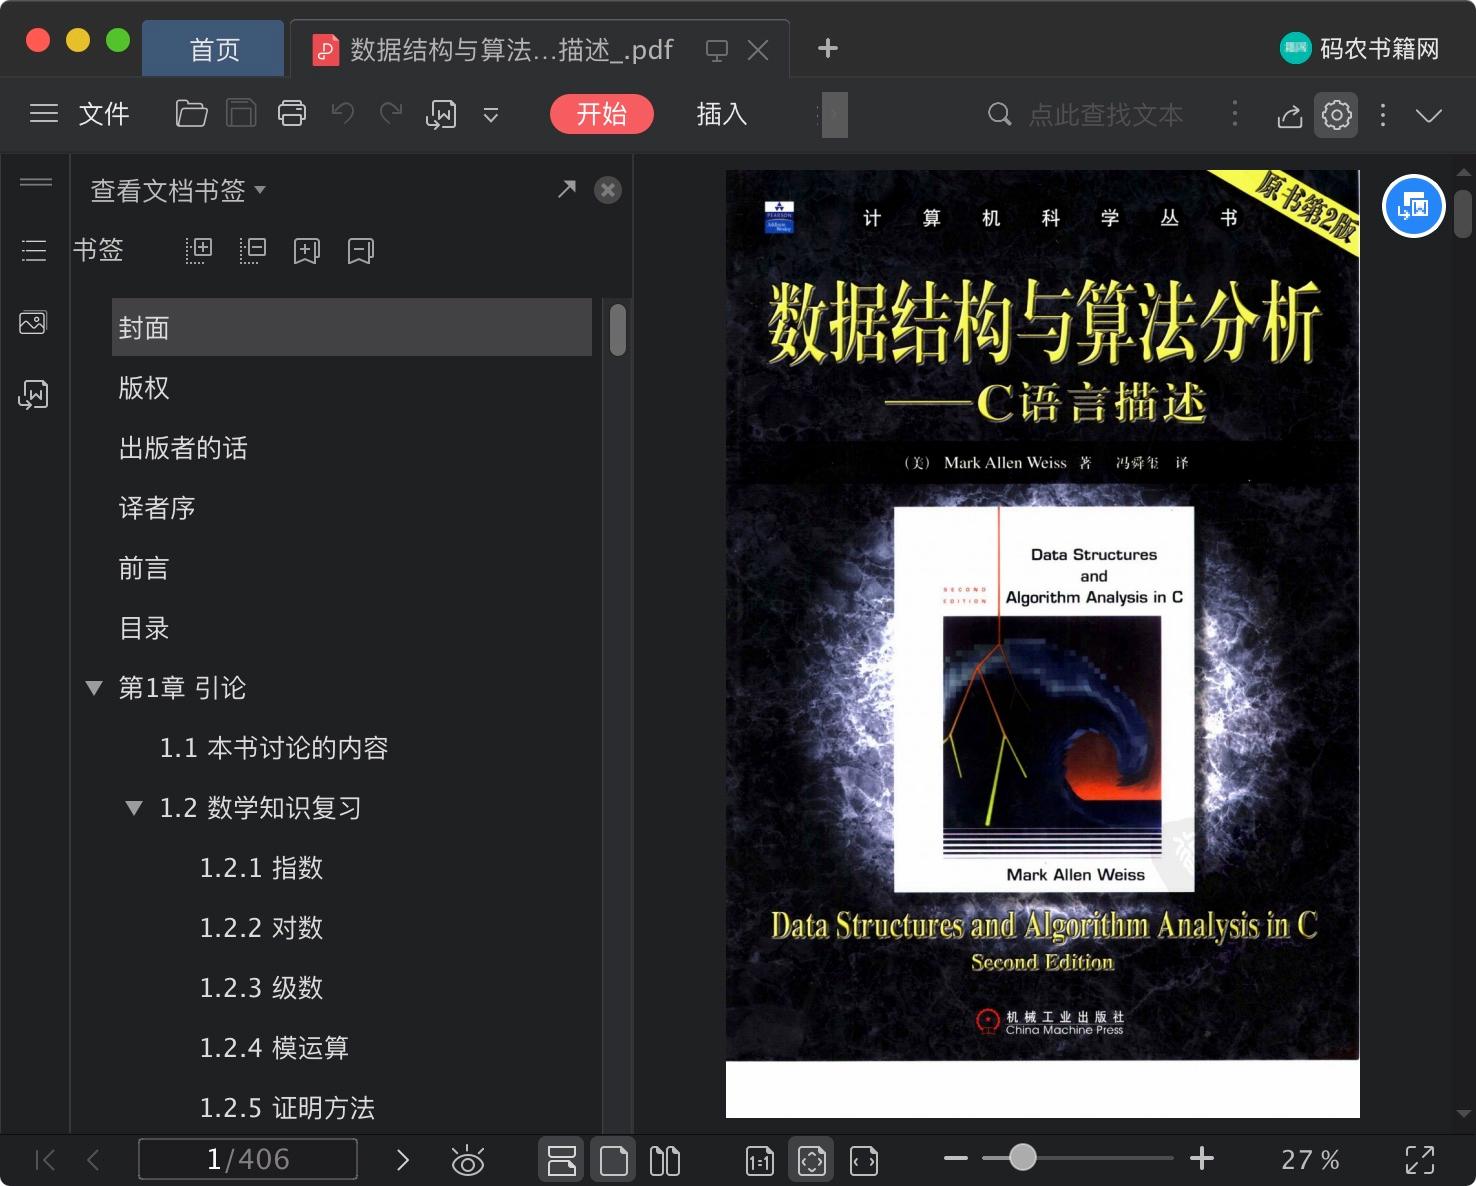Open the vertical three-dot more options menu

coord(1383,115)
